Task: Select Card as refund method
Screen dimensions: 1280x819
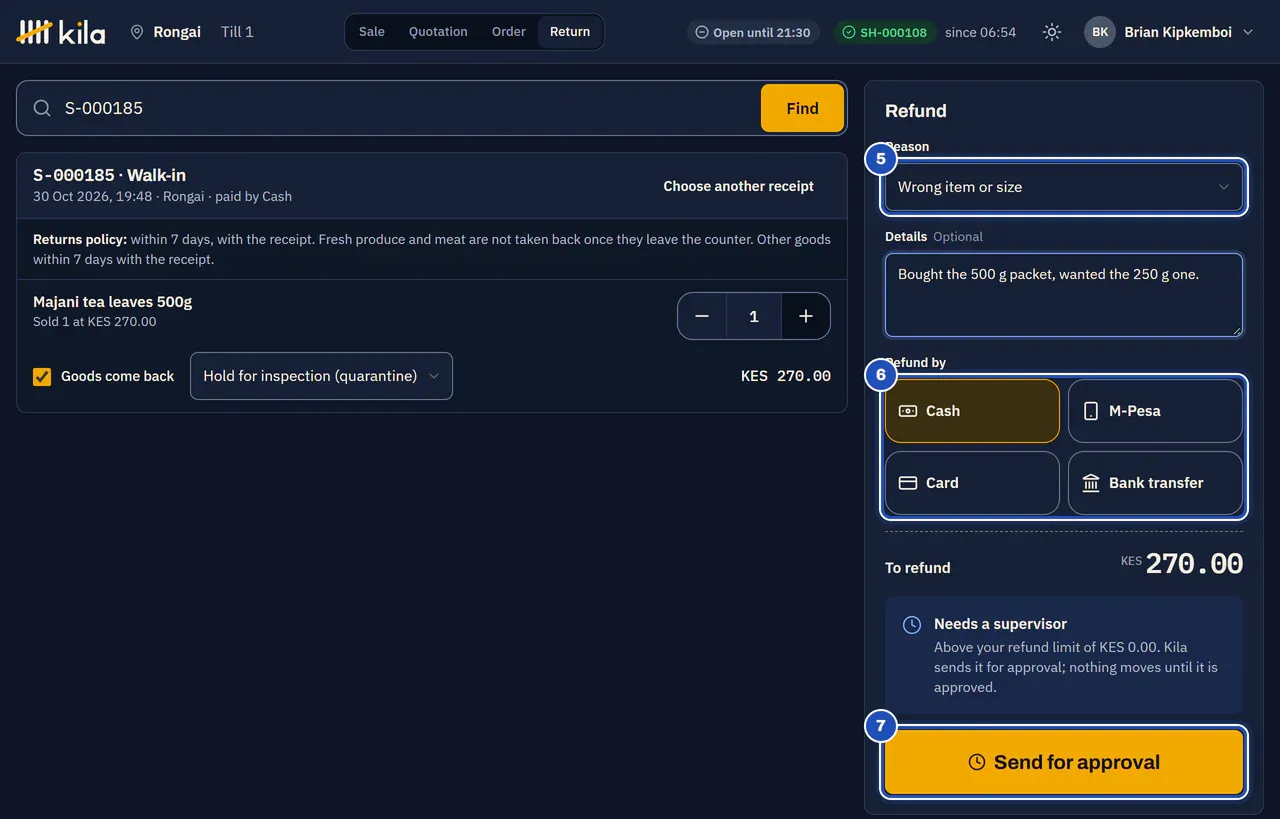Action: click(x=972, y=483)
